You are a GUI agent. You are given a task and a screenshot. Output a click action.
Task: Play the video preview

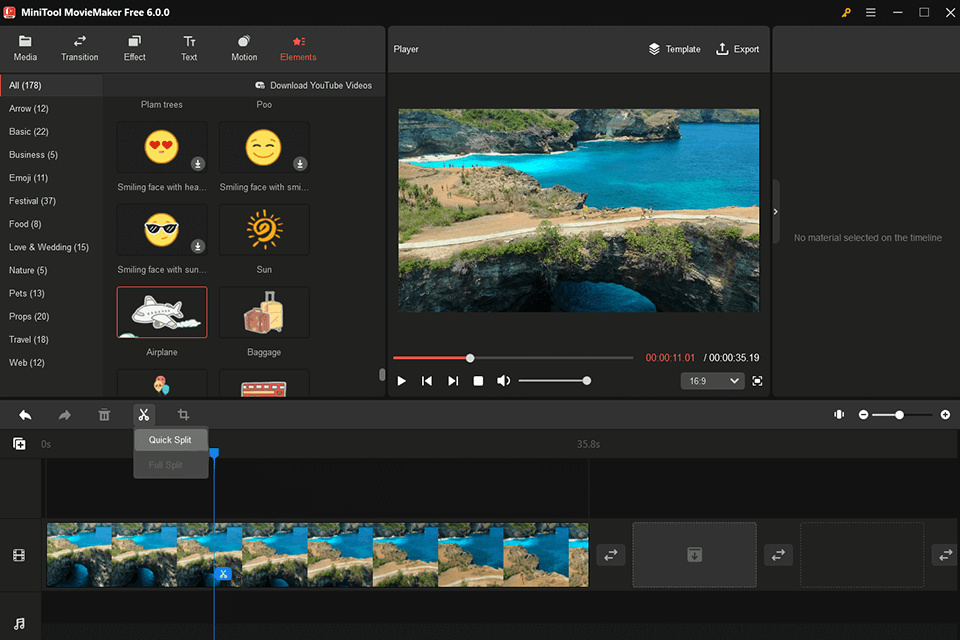[401, 381]
